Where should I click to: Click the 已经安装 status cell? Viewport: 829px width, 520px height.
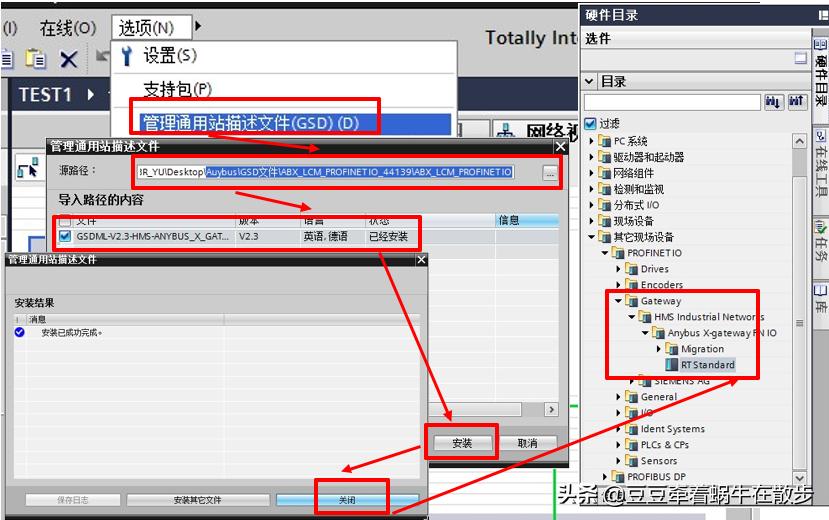(x=389, y=236)
